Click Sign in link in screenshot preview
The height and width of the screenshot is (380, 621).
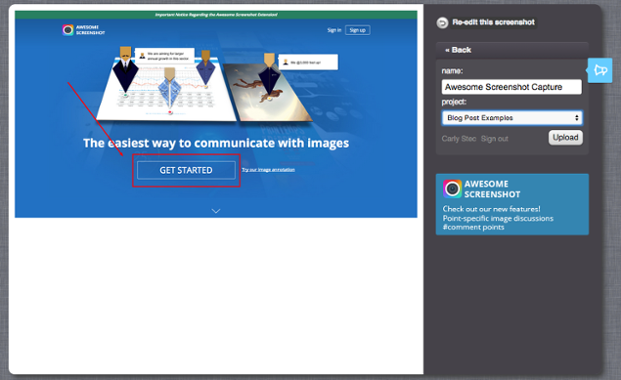(x=334, y=30)
